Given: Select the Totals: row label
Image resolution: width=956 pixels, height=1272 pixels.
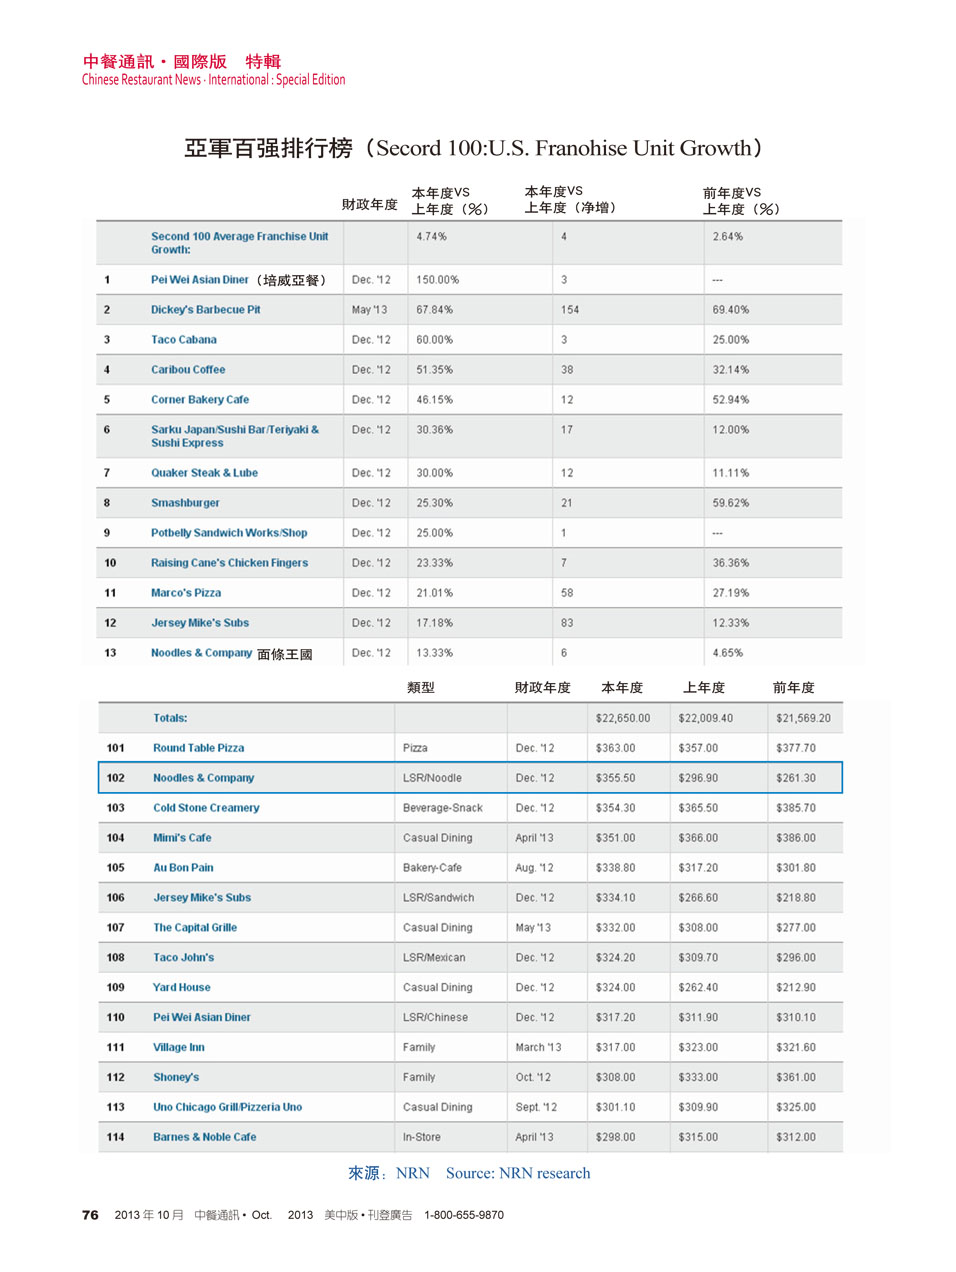Looking at the screenshot, I should pyautogui.click(x=170, y=718).
